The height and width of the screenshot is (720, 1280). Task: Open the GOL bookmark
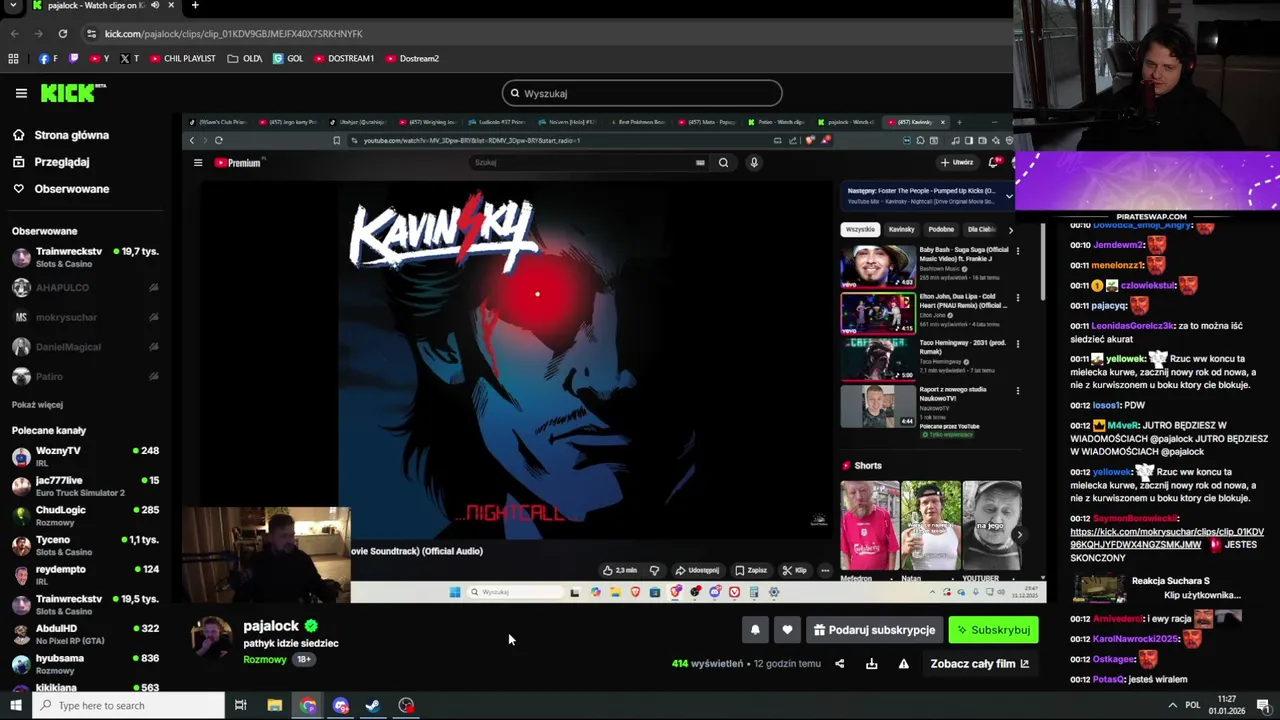288,58
